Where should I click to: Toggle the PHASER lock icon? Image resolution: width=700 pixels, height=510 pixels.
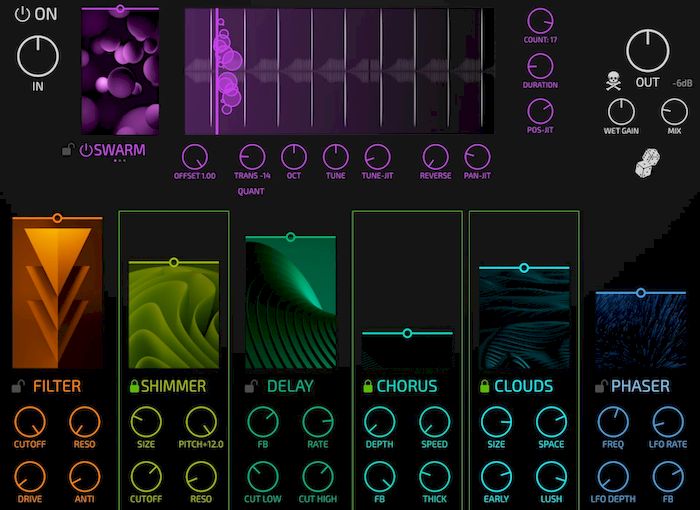point(601,386)
